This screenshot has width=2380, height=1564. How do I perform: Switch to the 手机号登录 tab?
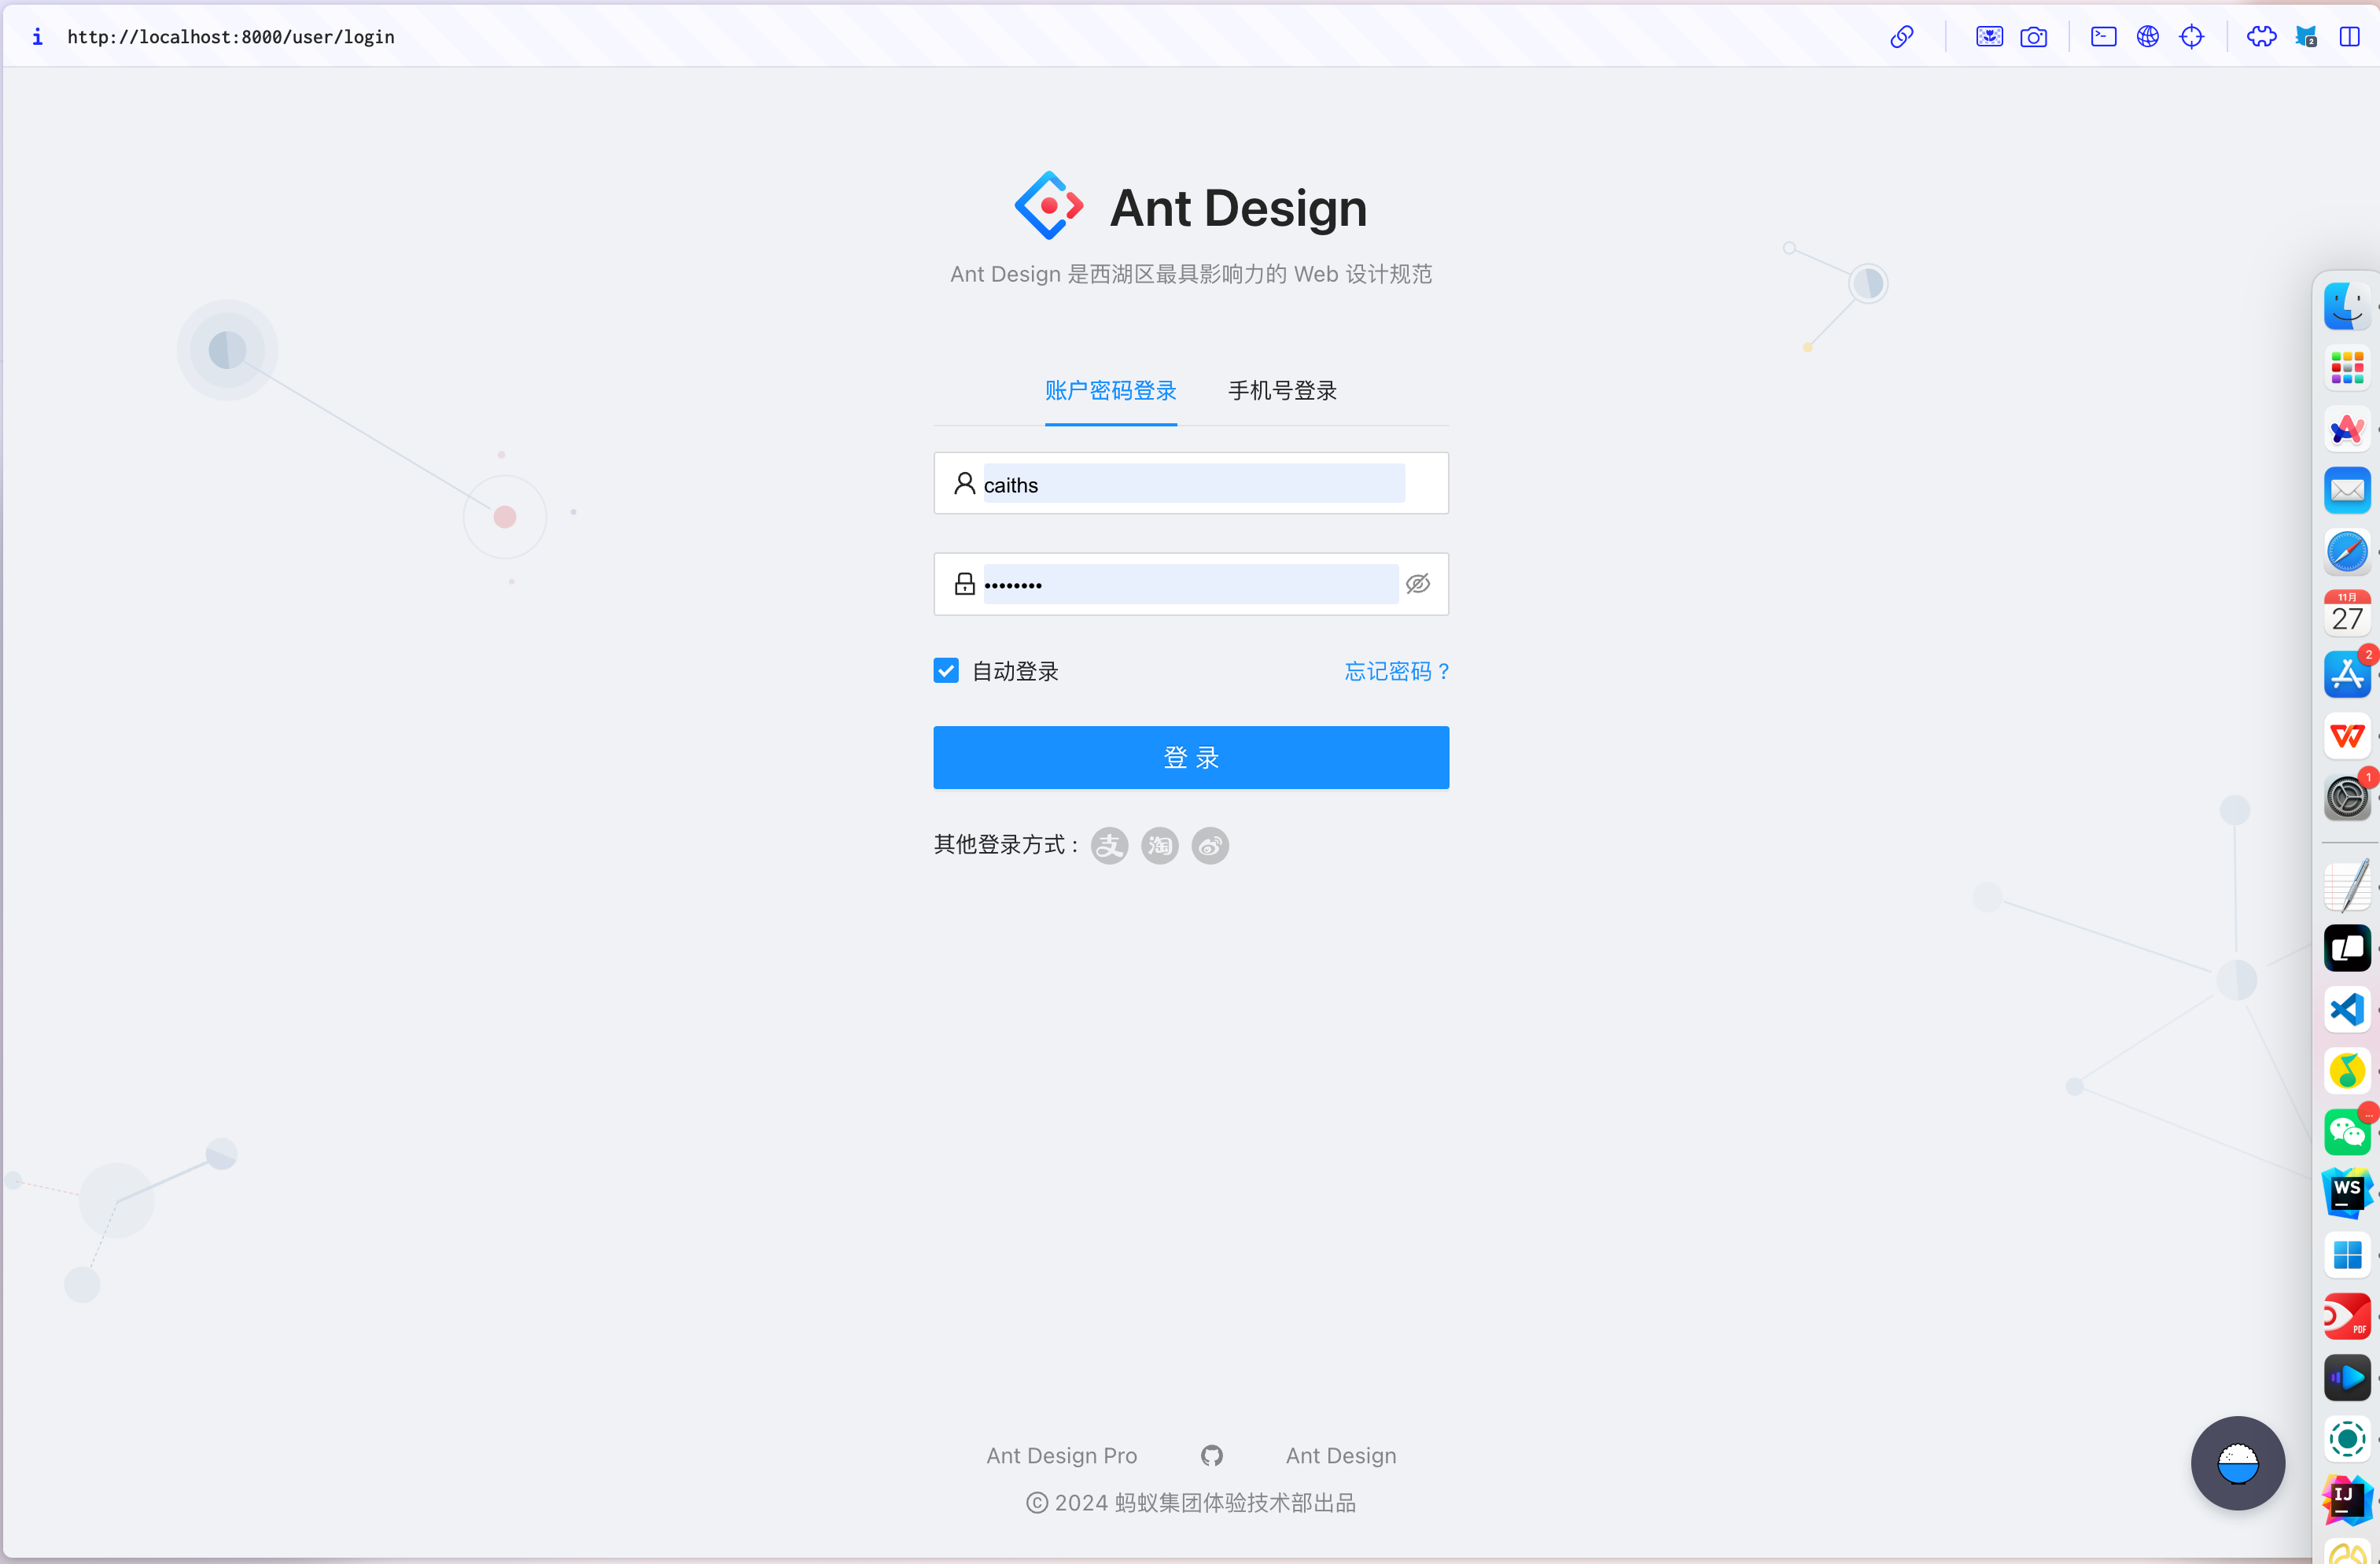[x=1282, y=391]
